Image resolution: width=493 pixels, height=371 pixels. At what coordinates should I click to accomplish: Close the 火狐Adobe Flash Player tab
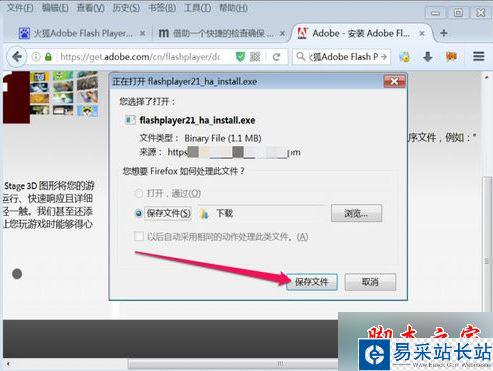(142, 33)
